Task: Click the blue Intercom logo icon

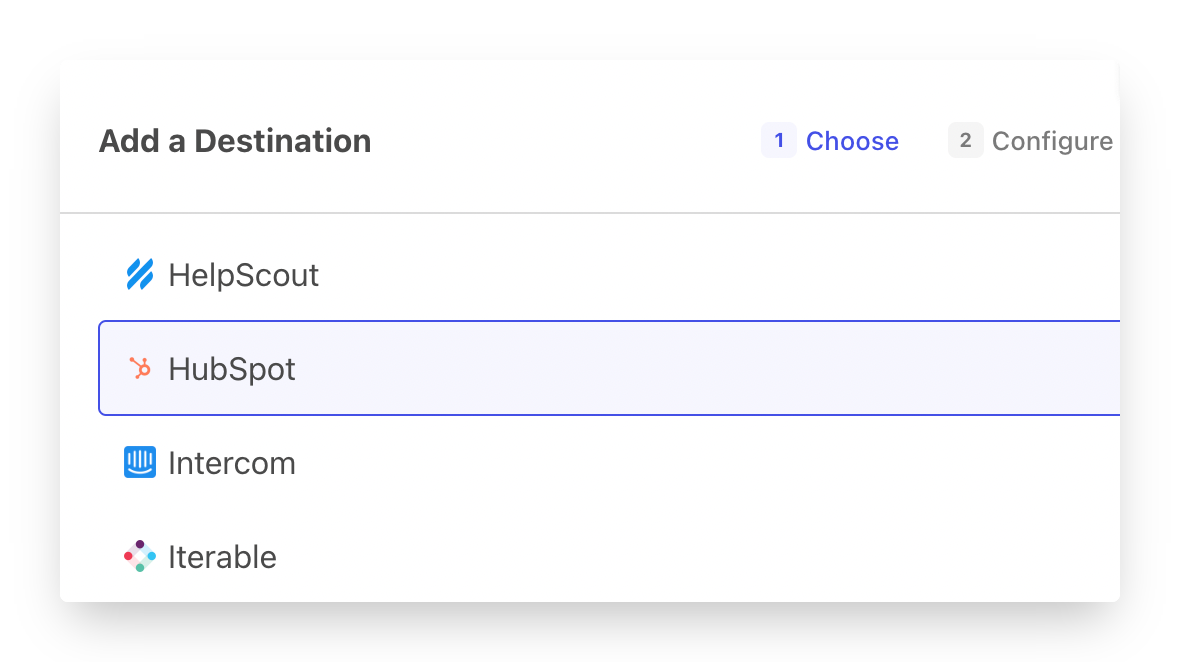Action: 140,463
